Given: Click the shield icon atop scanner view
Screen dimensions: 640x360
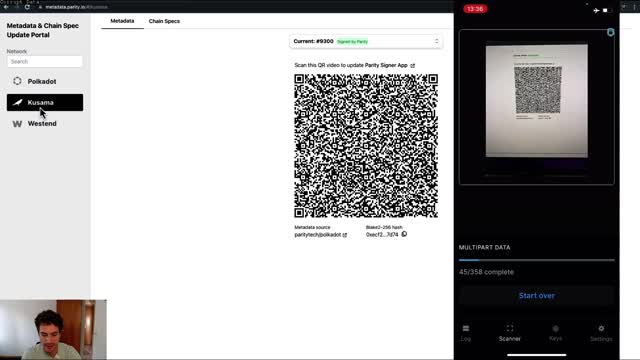Looking at the screenshot, I should point(611,32).
